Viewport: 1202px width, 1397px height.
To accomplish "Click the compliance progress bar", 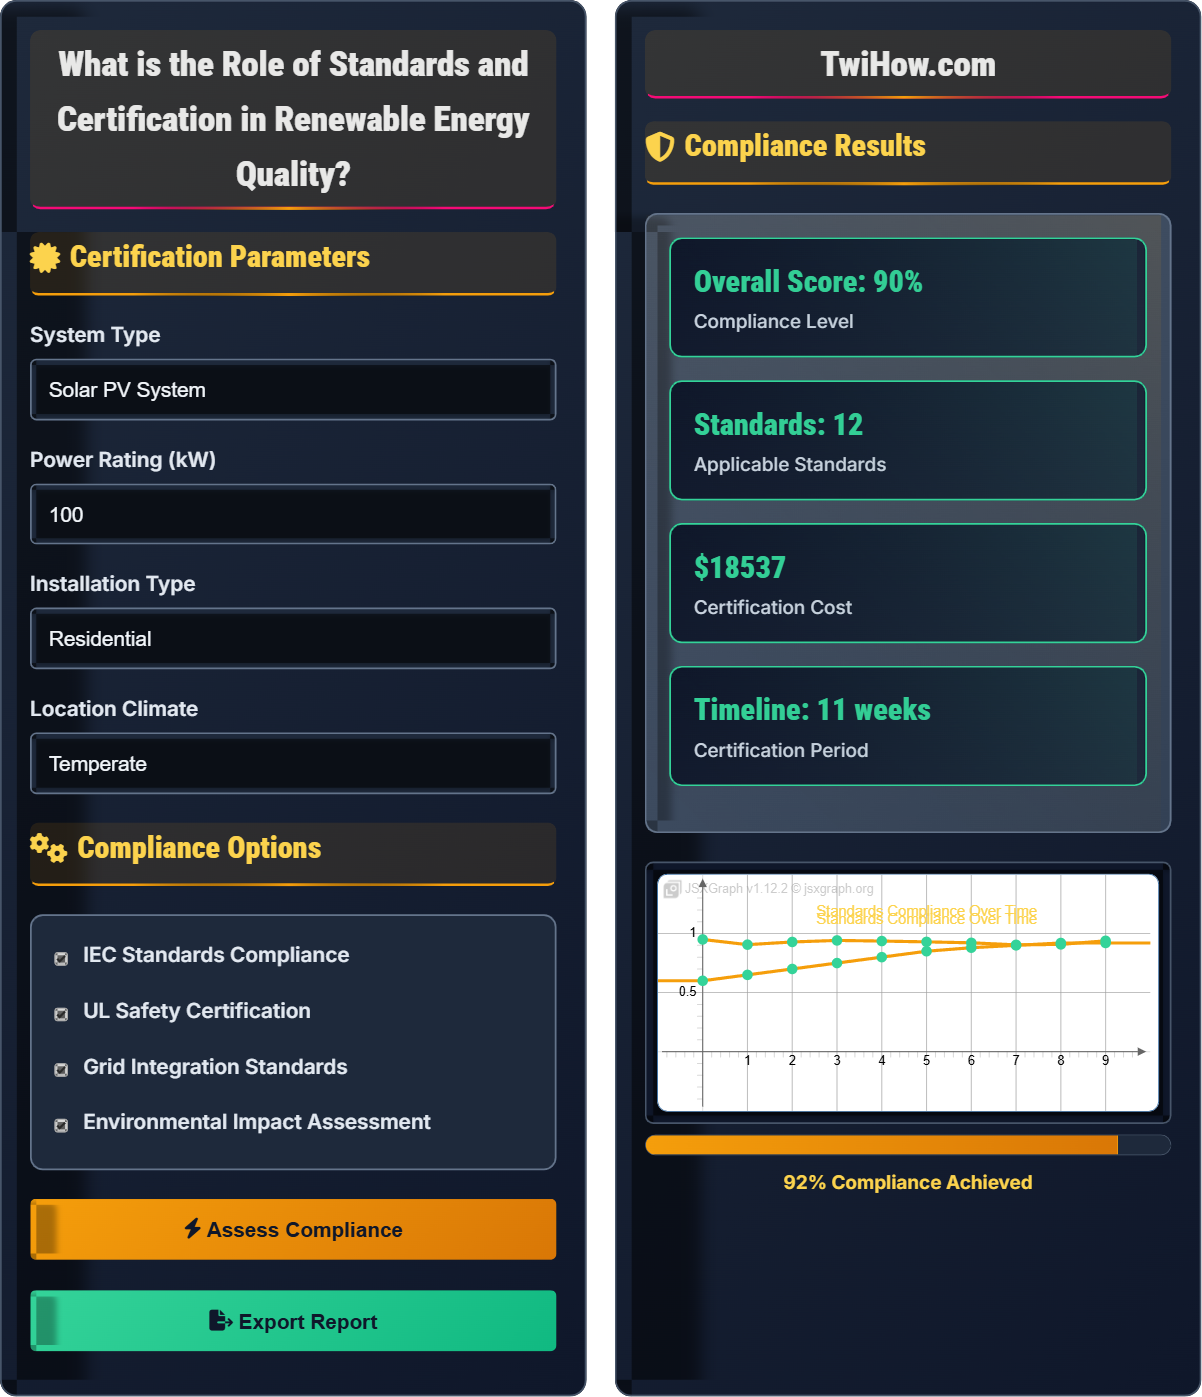I will click(908, 1145).
